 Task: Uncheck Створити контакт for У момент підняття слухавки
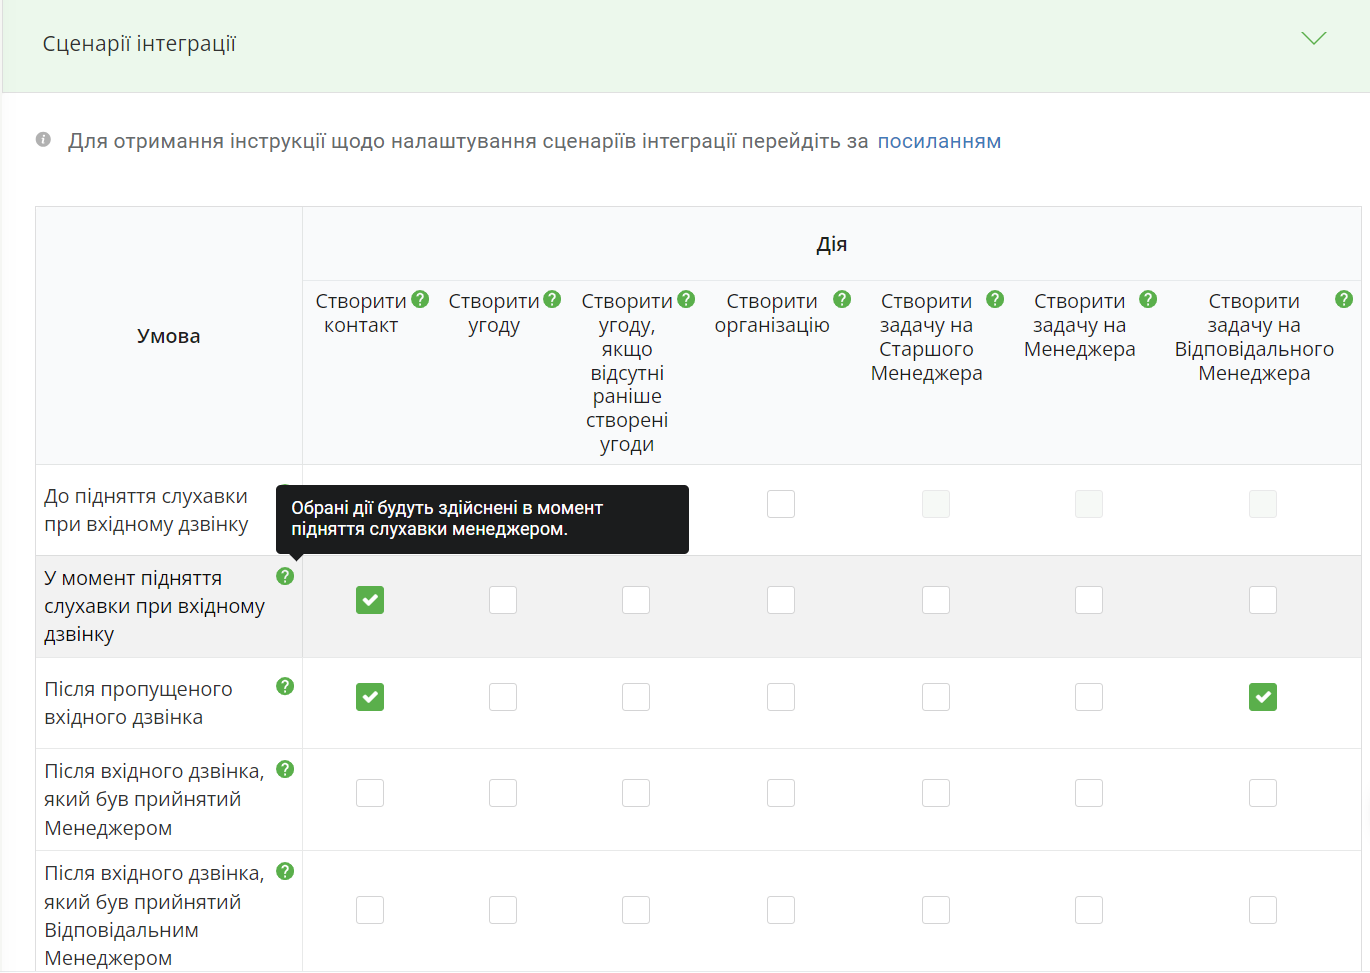coord(370,600)
